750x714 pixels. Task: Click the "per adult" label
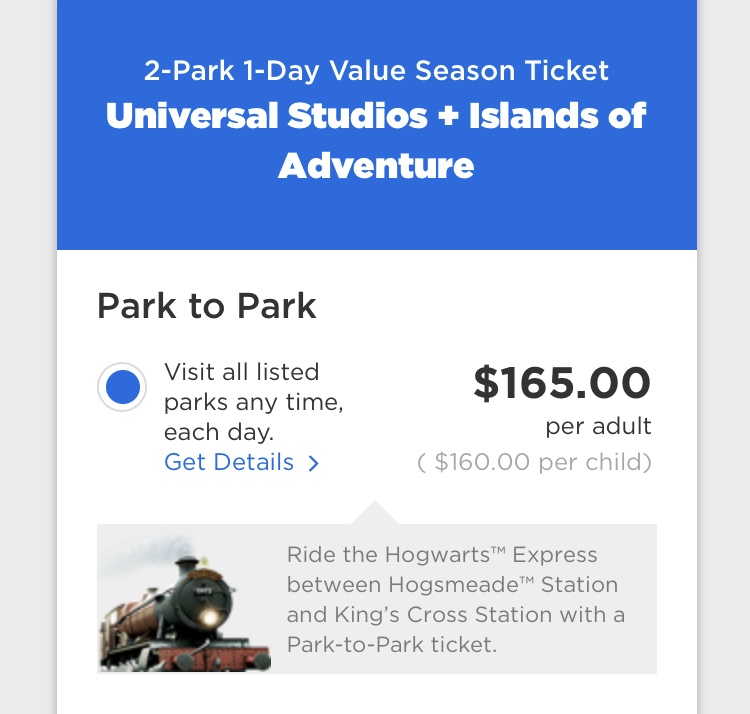pyautogui.click(x=598, y=427)
